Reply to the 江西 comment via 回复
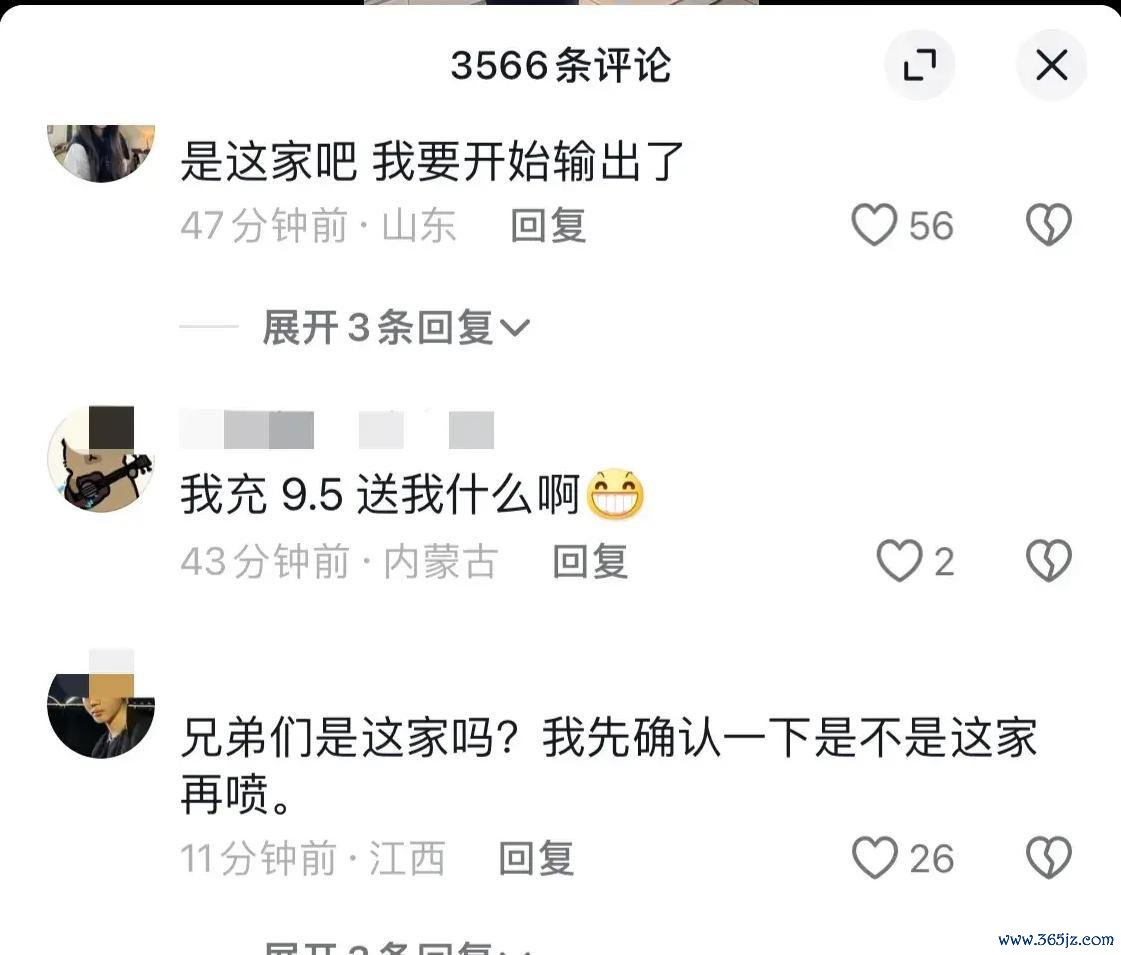 tap(536, 858)
